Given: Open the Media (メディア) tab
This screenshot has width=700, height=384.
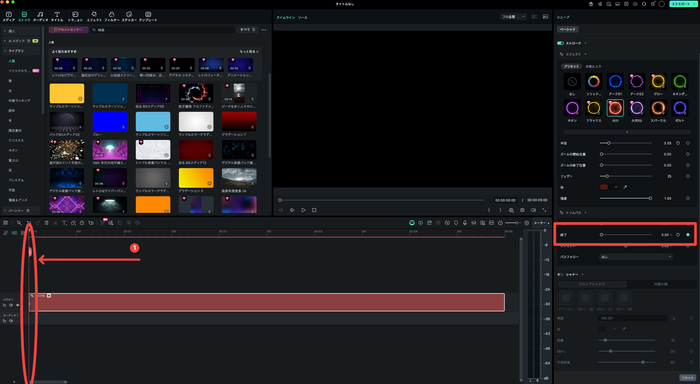Looking at the screenshot, I should [8, 17].
